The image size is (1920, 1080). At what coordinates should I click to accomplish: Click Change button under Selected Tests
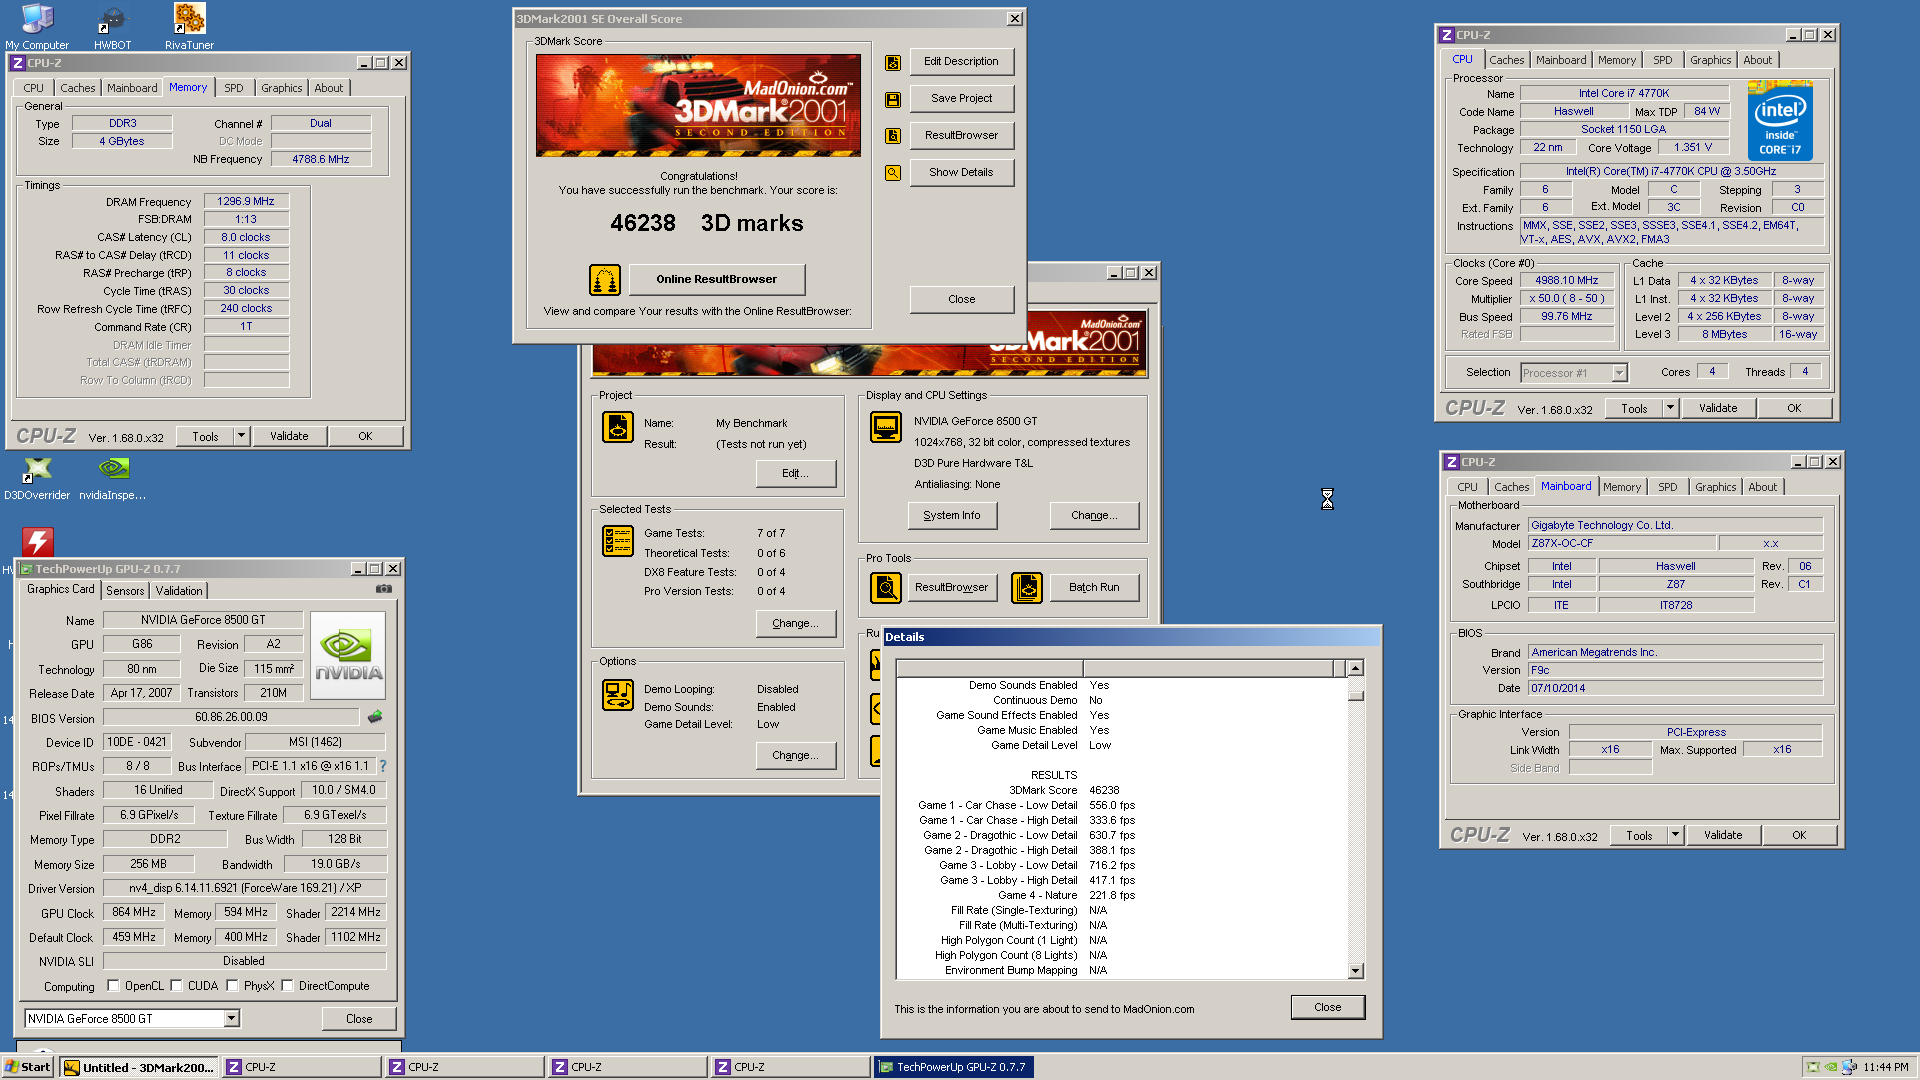(795, 623)
